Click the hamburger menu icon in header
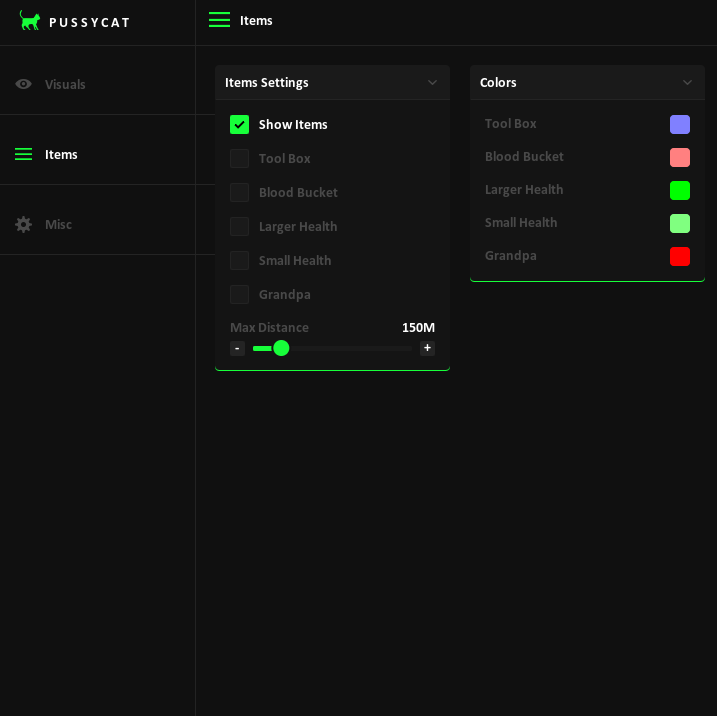 coord(219,20)
